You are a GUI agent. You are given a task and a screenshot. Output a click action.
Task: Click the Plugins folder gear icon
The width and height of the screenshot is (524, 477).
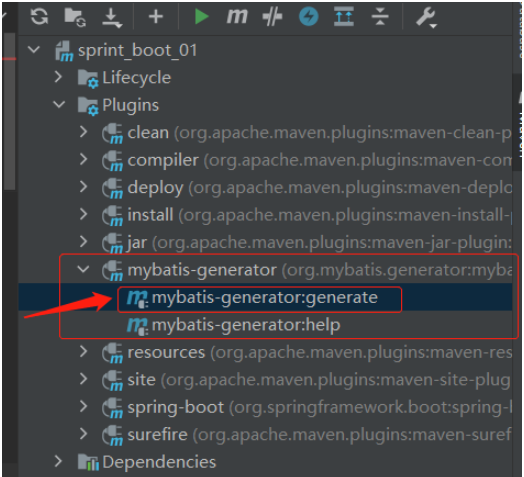tap(88, 106)
